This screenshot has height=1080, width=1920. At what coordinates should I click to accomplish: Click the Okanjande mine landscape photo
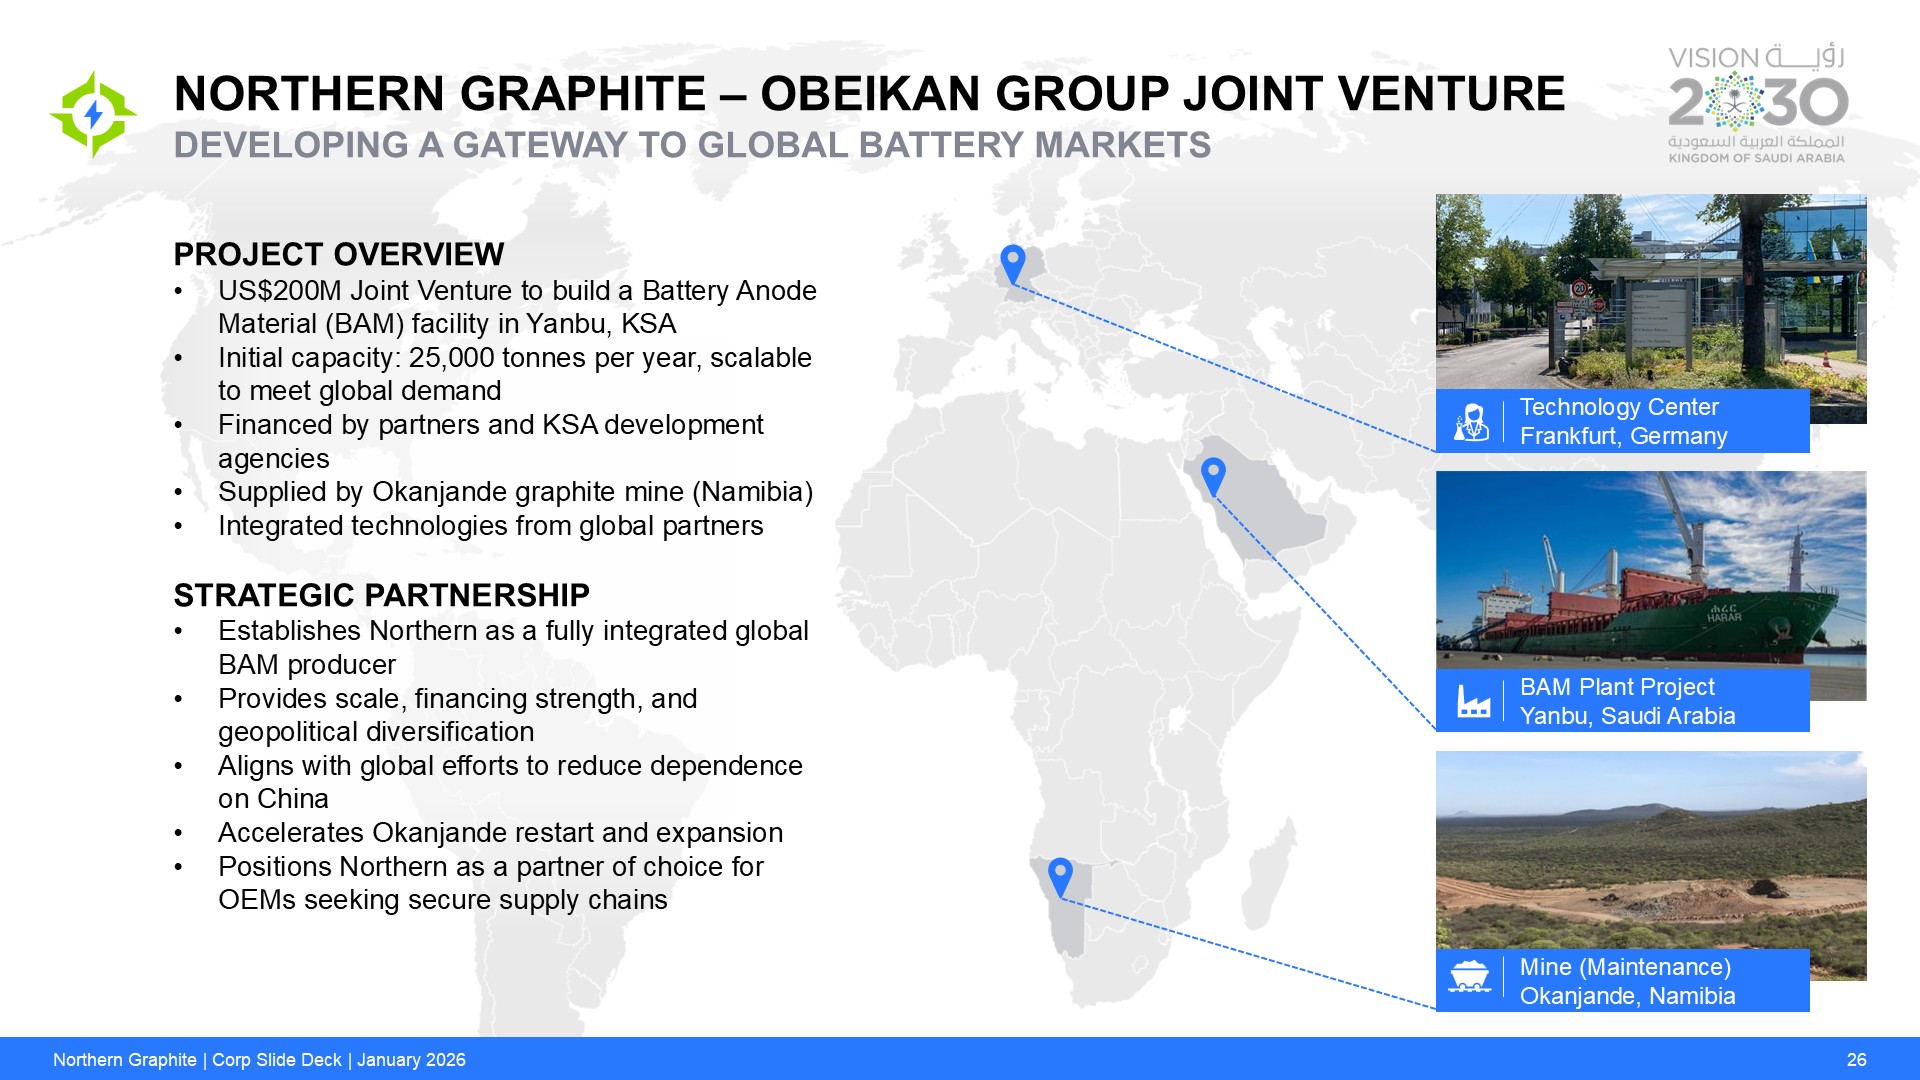(1650, 850)
